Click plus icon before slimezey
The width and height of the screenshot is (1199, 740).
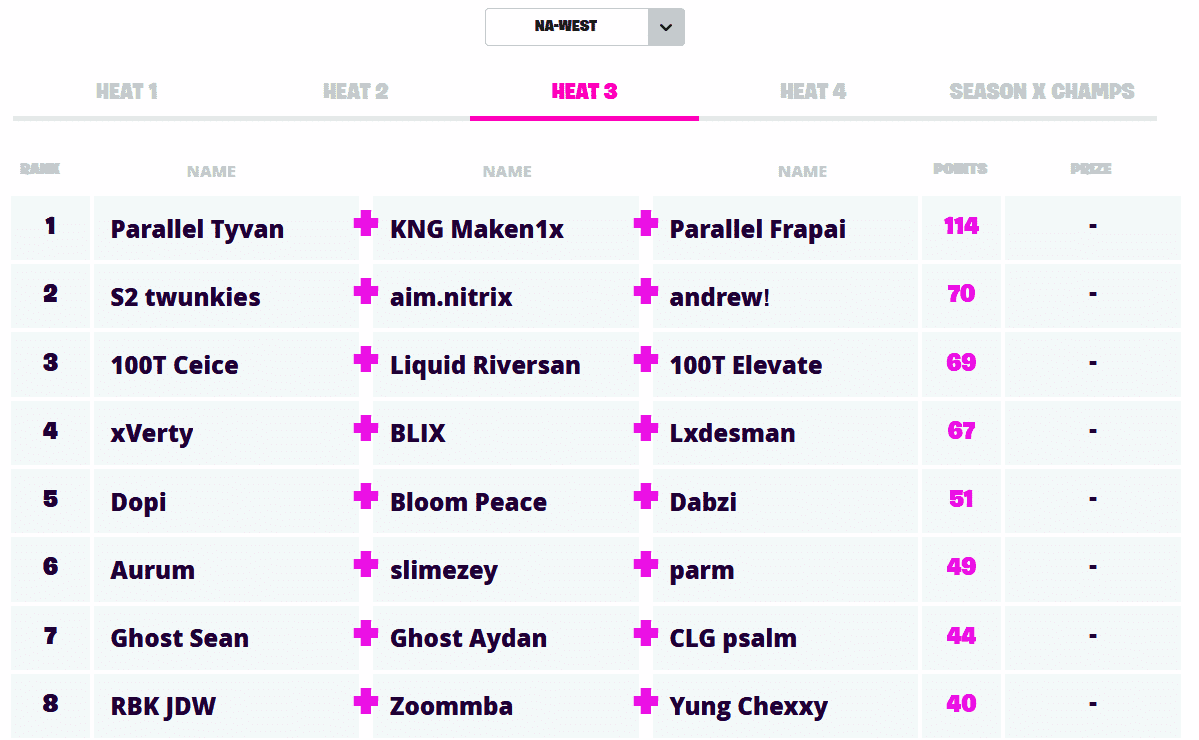366,564
